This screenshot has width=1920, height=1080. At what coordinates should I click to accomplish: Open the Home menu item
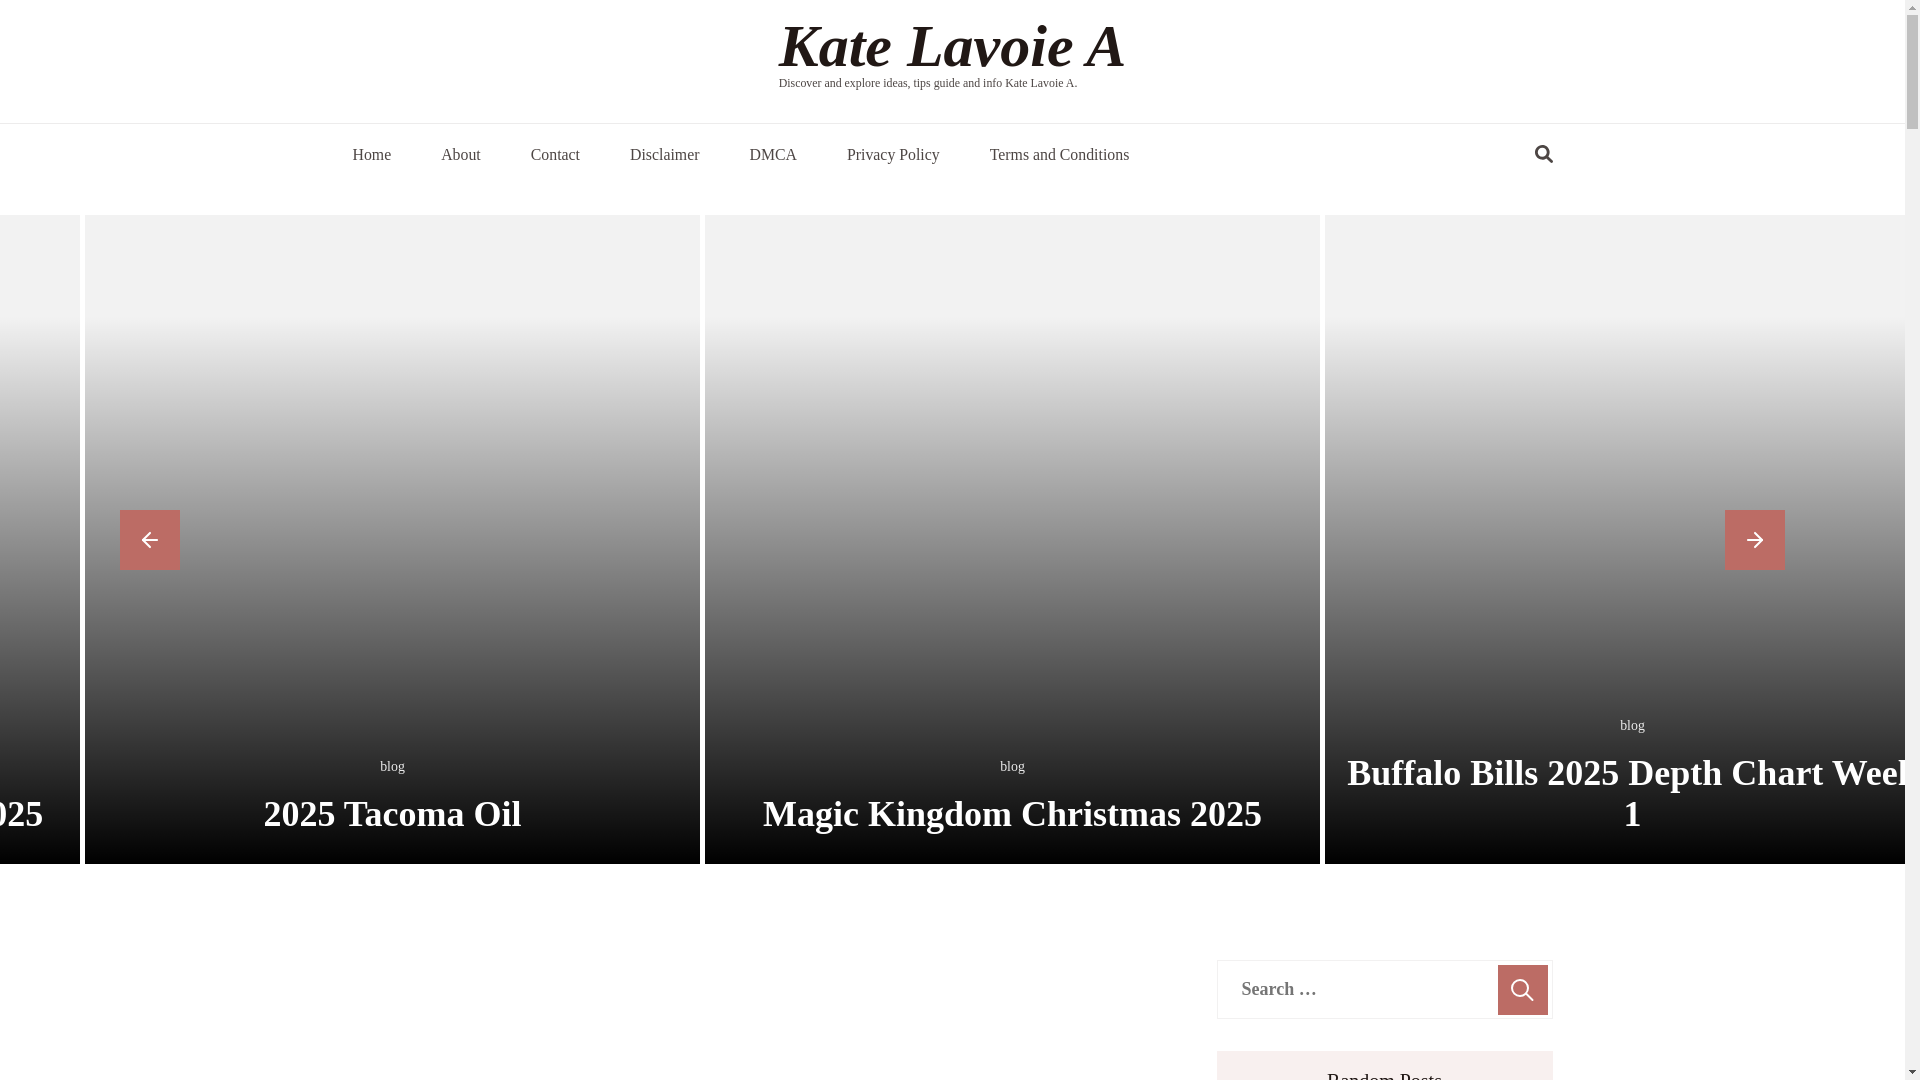tap(371, 155)
